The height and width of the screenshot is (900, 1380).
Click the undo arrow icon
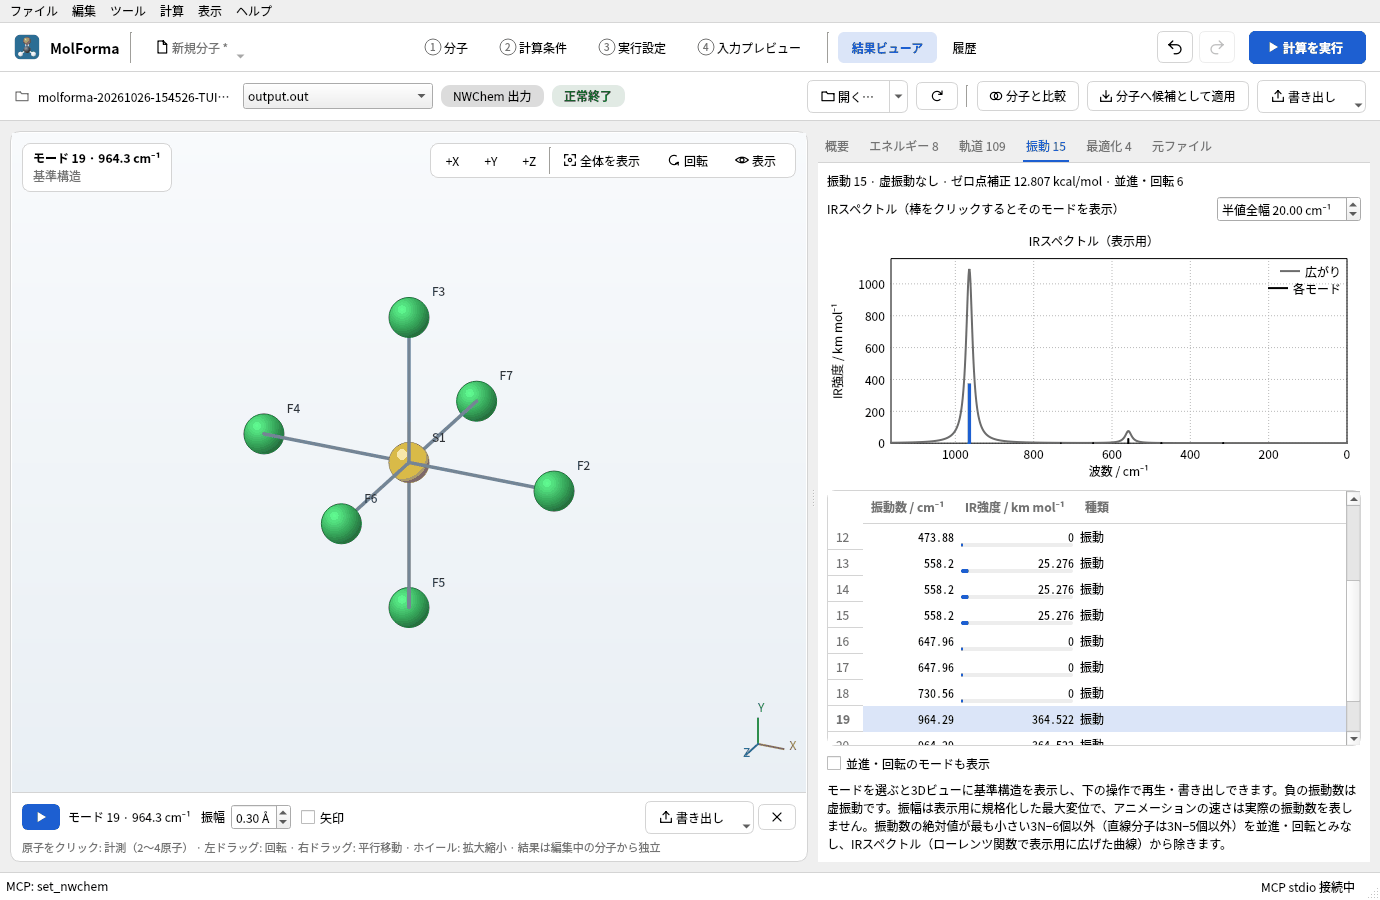(x=1175, y=47)
